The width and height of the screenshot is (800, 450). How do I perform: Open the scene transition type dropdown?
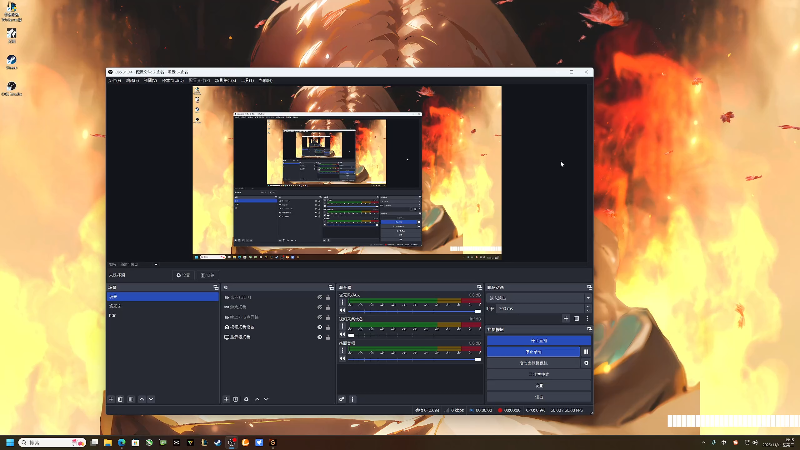point(539,298)
